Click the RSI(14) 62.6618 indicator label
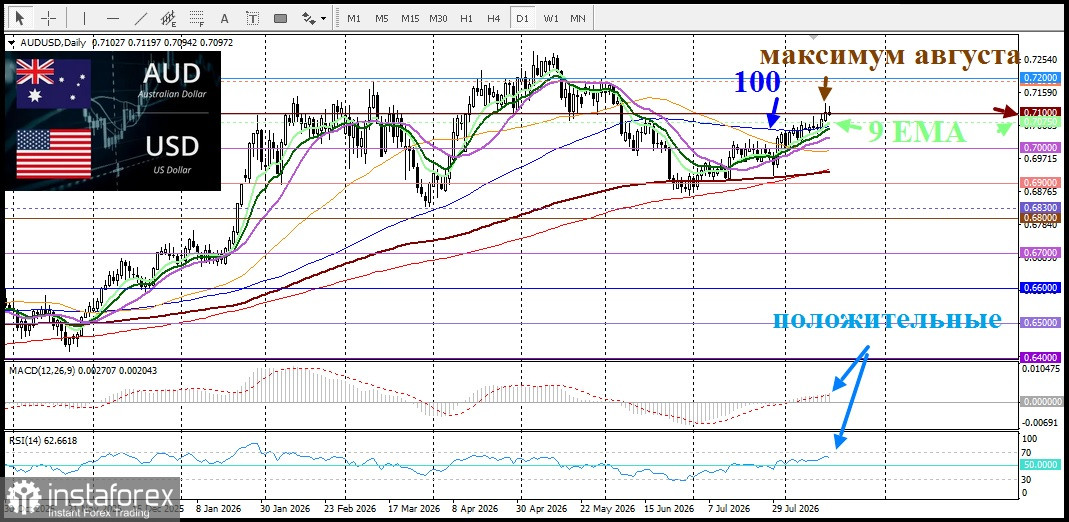 (x=43, y=440)
